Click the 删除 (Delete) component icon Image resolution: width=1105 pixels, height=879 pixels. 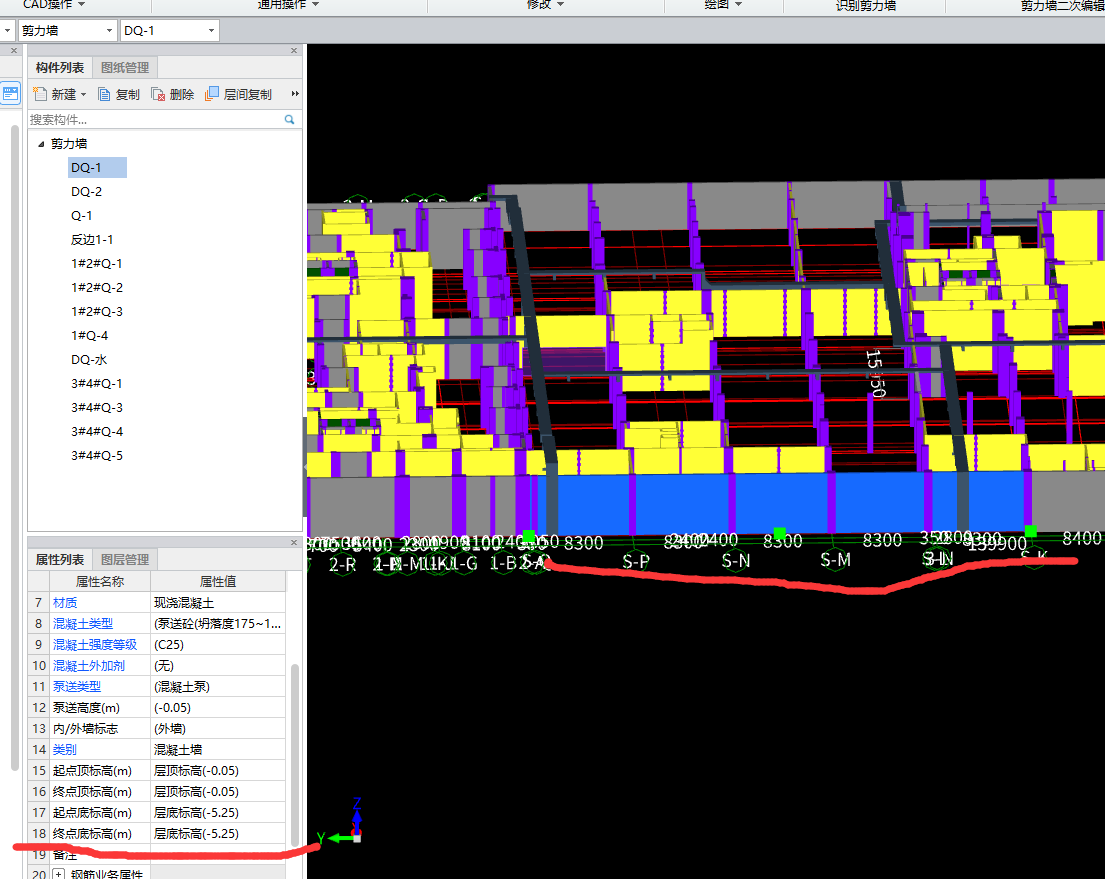tap(158, 94)
